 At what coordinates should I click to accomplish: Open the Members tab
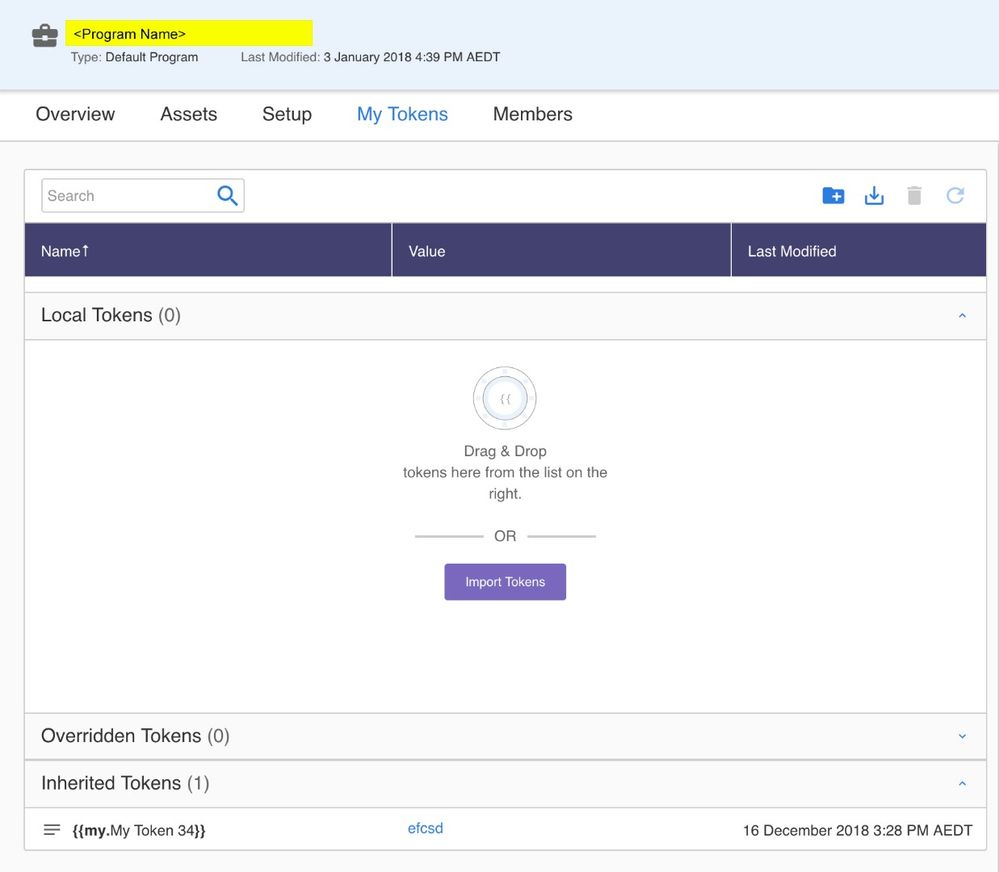click(532, 114)
